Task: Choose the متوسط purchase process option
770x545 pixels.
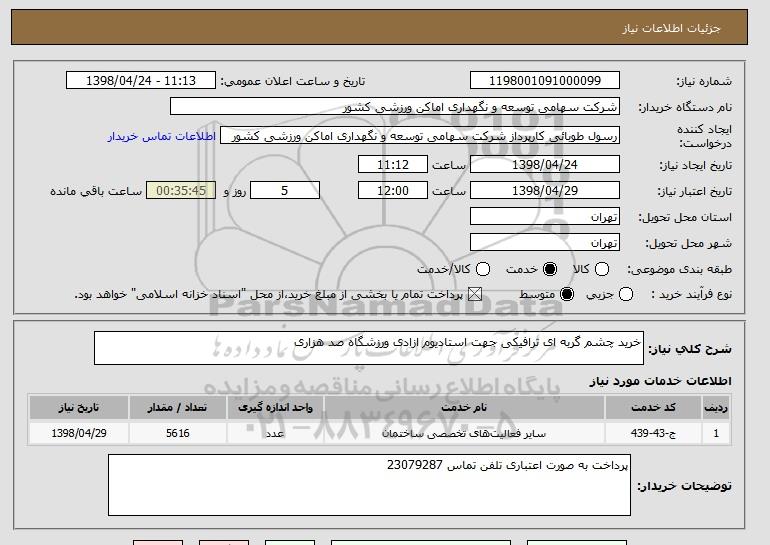Action: [x=567, y=294]
